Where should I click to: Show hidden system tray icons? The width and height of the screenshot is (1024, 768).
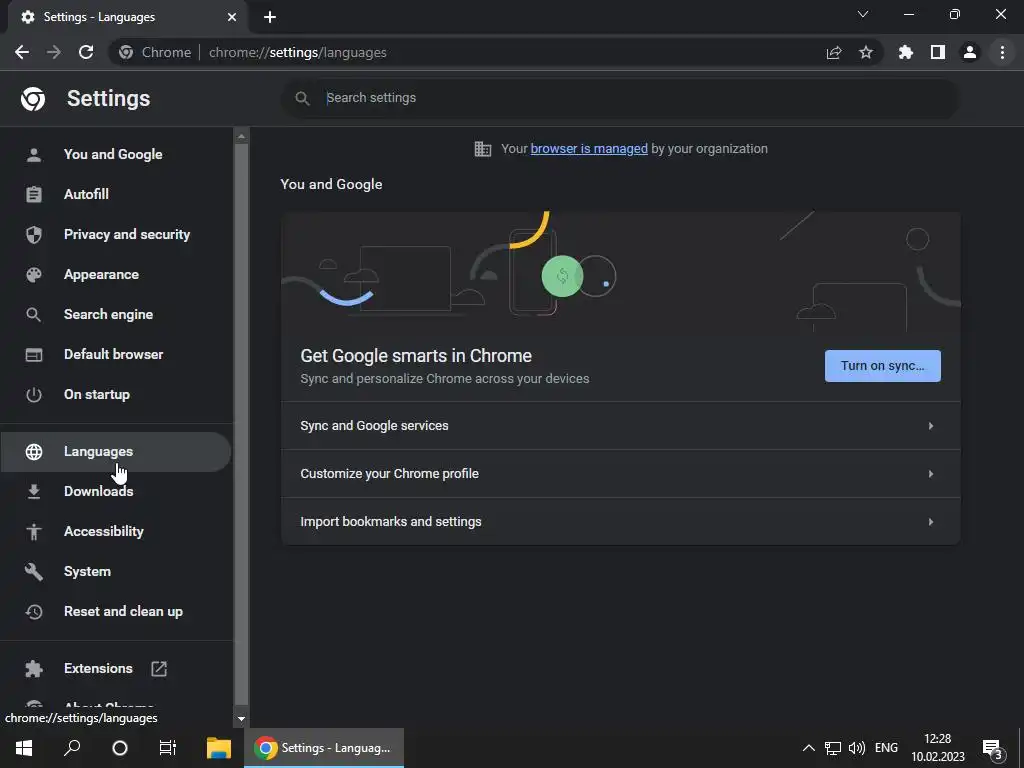808,748
